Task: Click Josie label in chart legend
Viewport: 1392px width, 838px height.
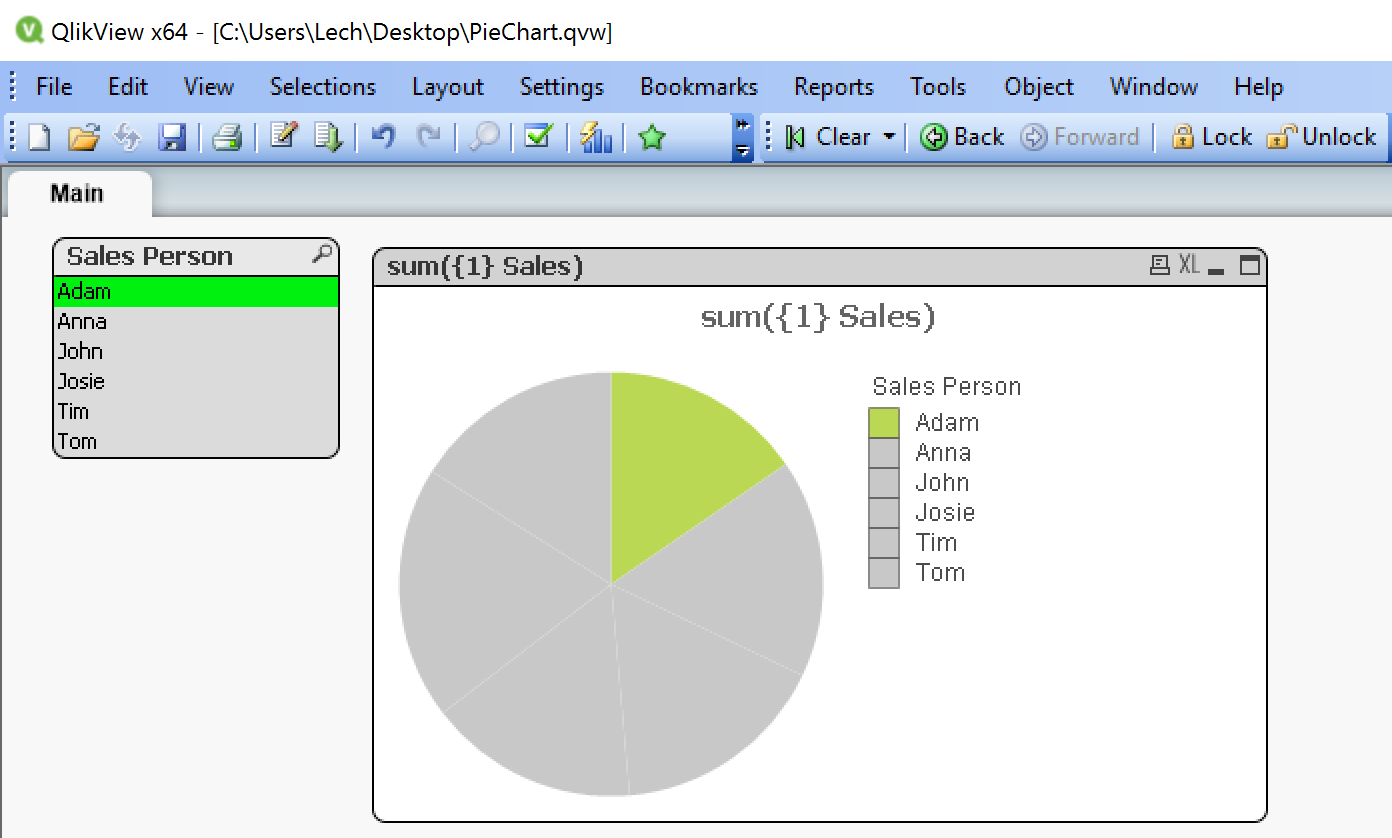Action: 945,513
